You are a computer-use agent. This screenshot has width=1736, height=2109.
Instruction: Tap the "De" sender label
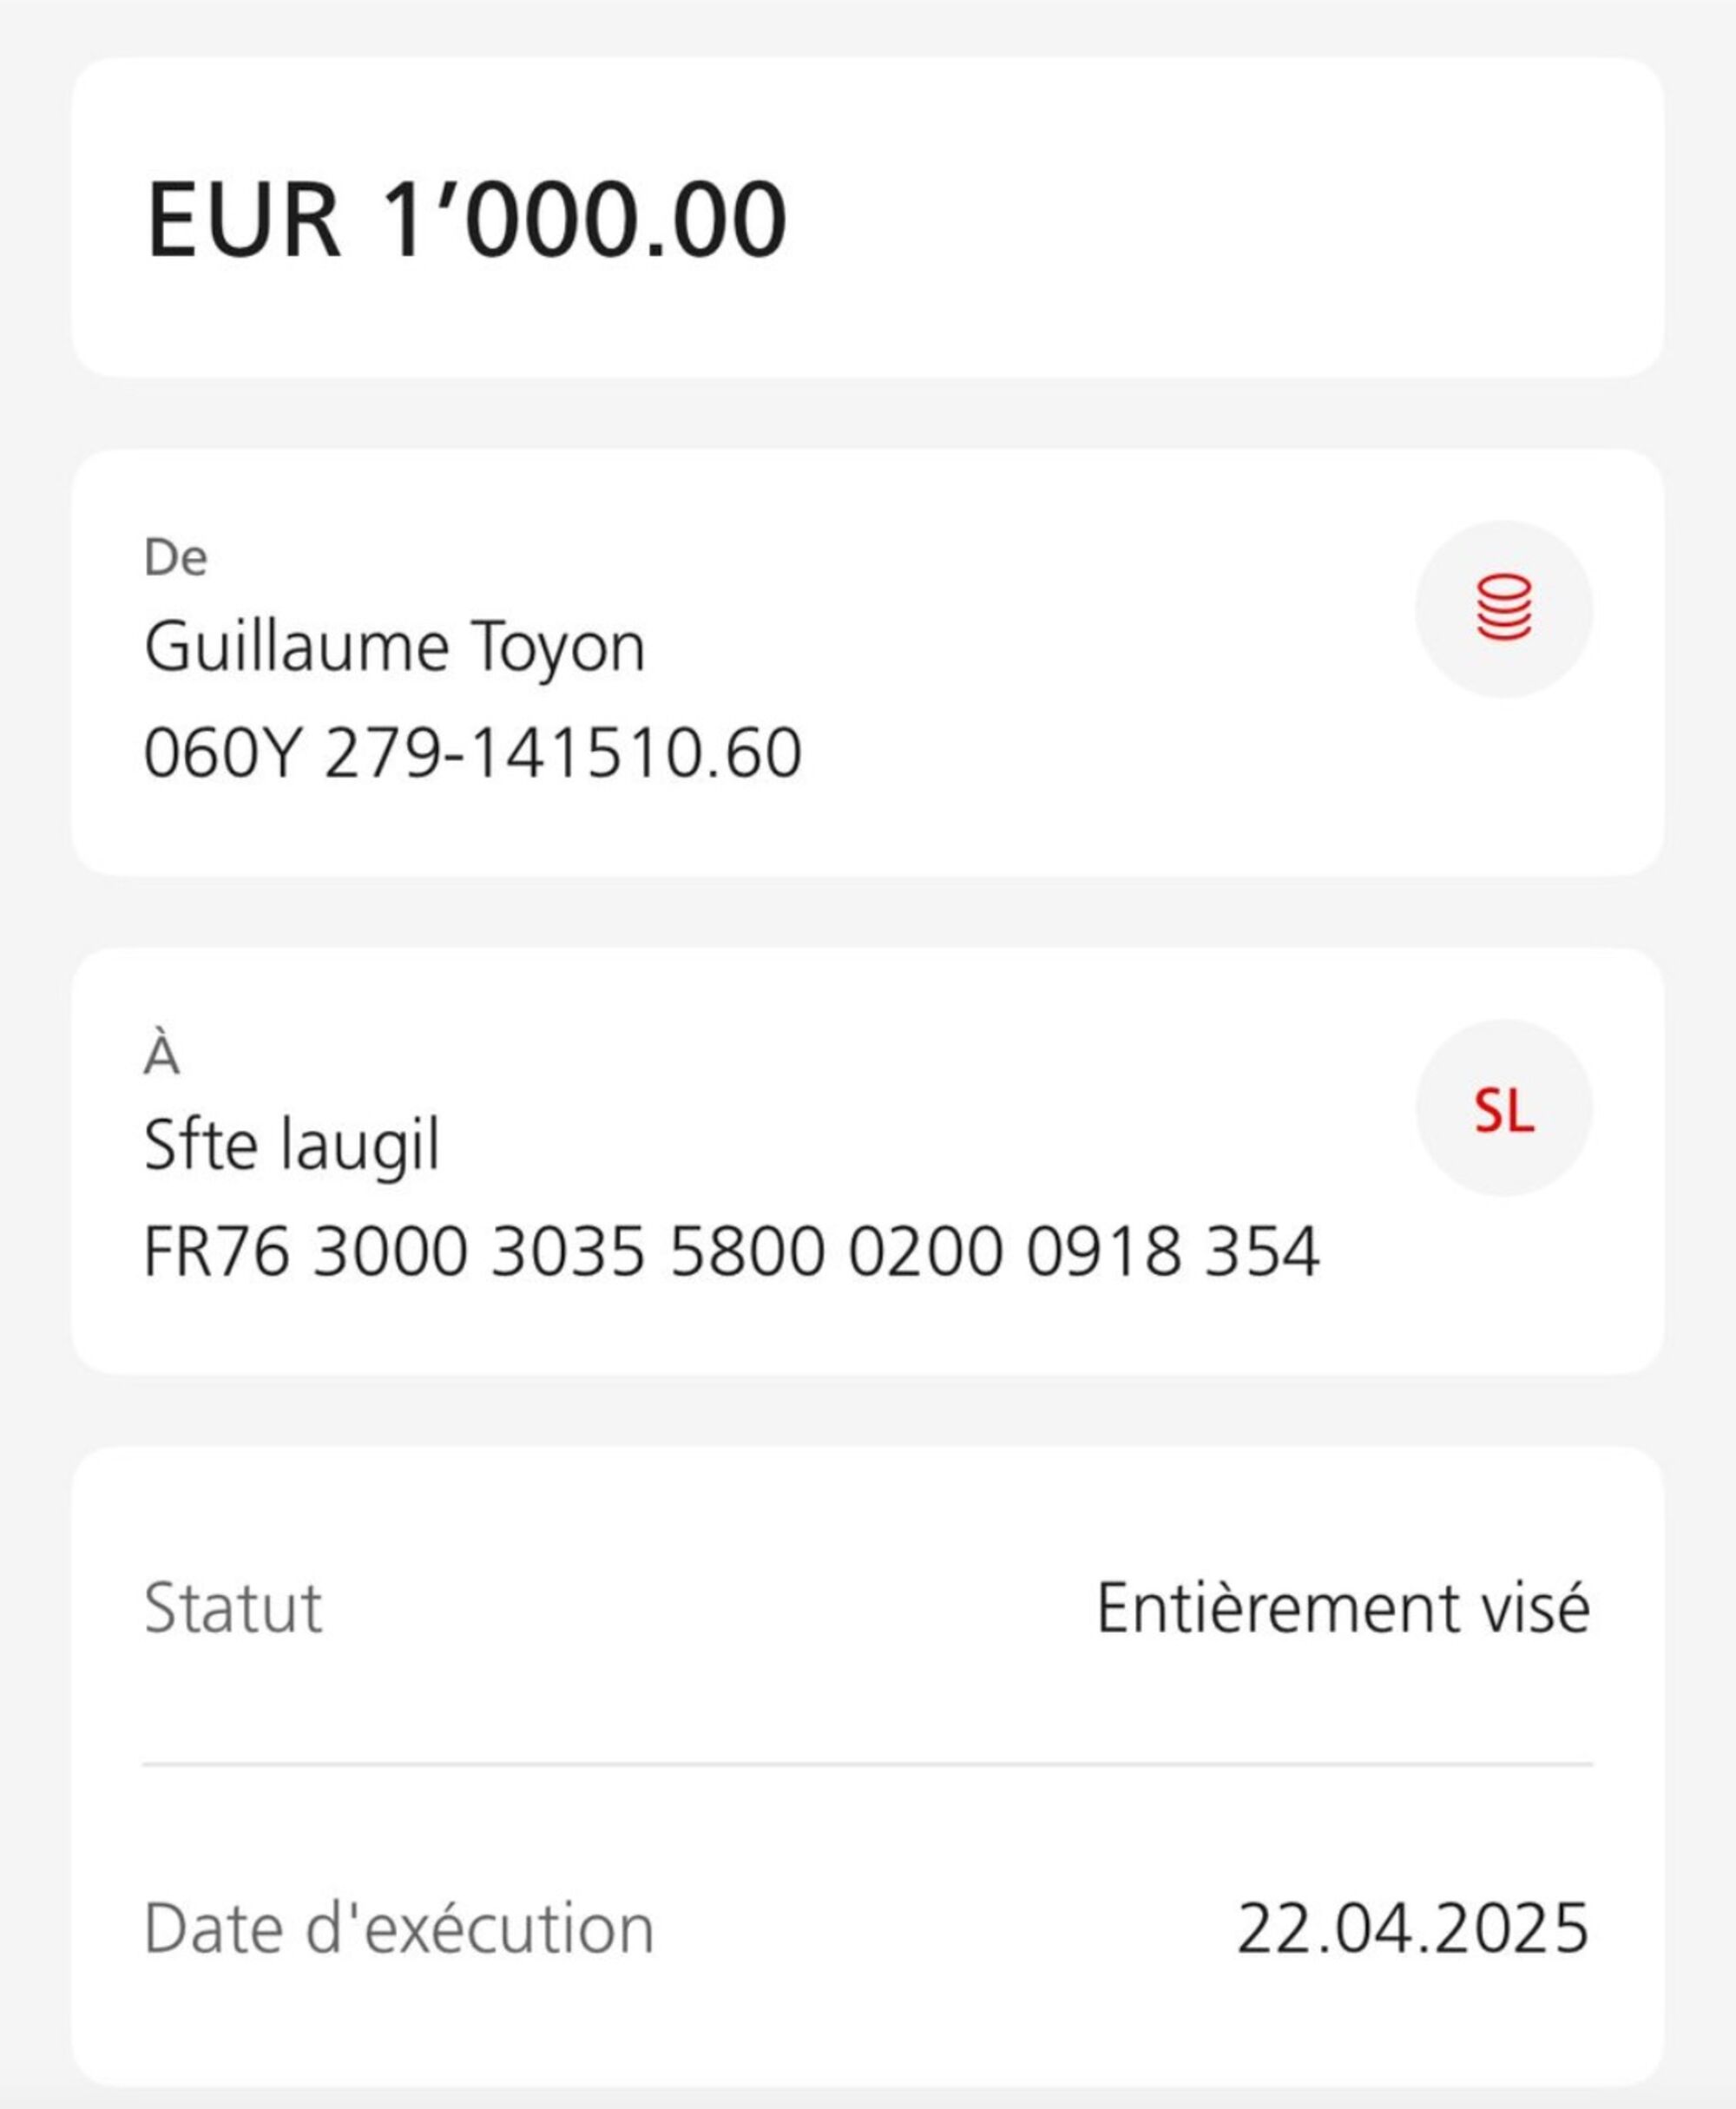click(x=176, y=558)
